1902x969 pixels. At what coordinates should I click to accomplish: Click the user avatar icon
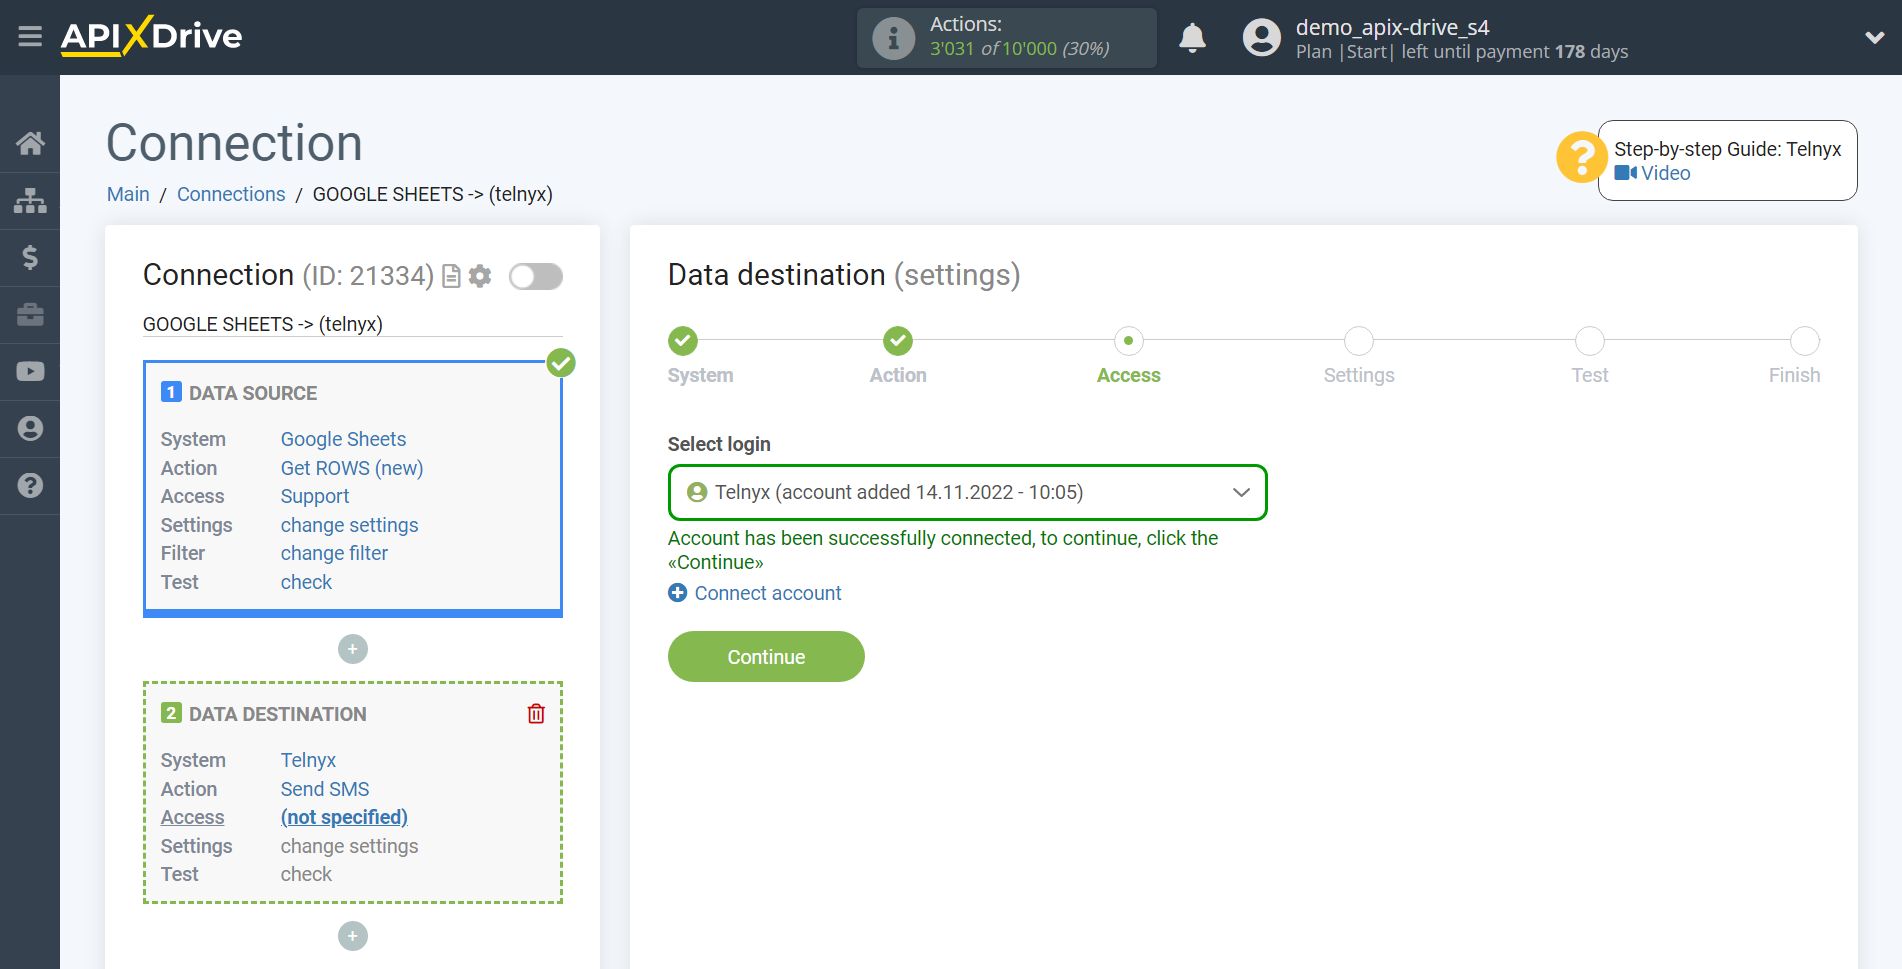1261,38
